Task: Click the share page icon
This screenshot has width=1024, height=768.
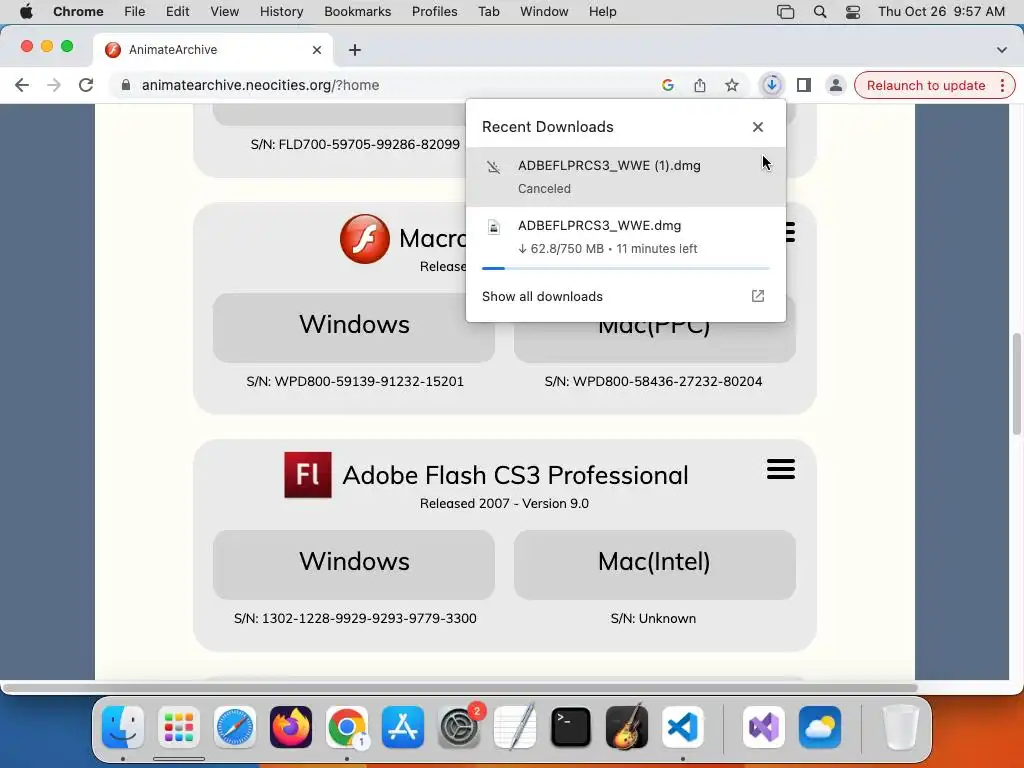Action: click(x=699, y=85)
